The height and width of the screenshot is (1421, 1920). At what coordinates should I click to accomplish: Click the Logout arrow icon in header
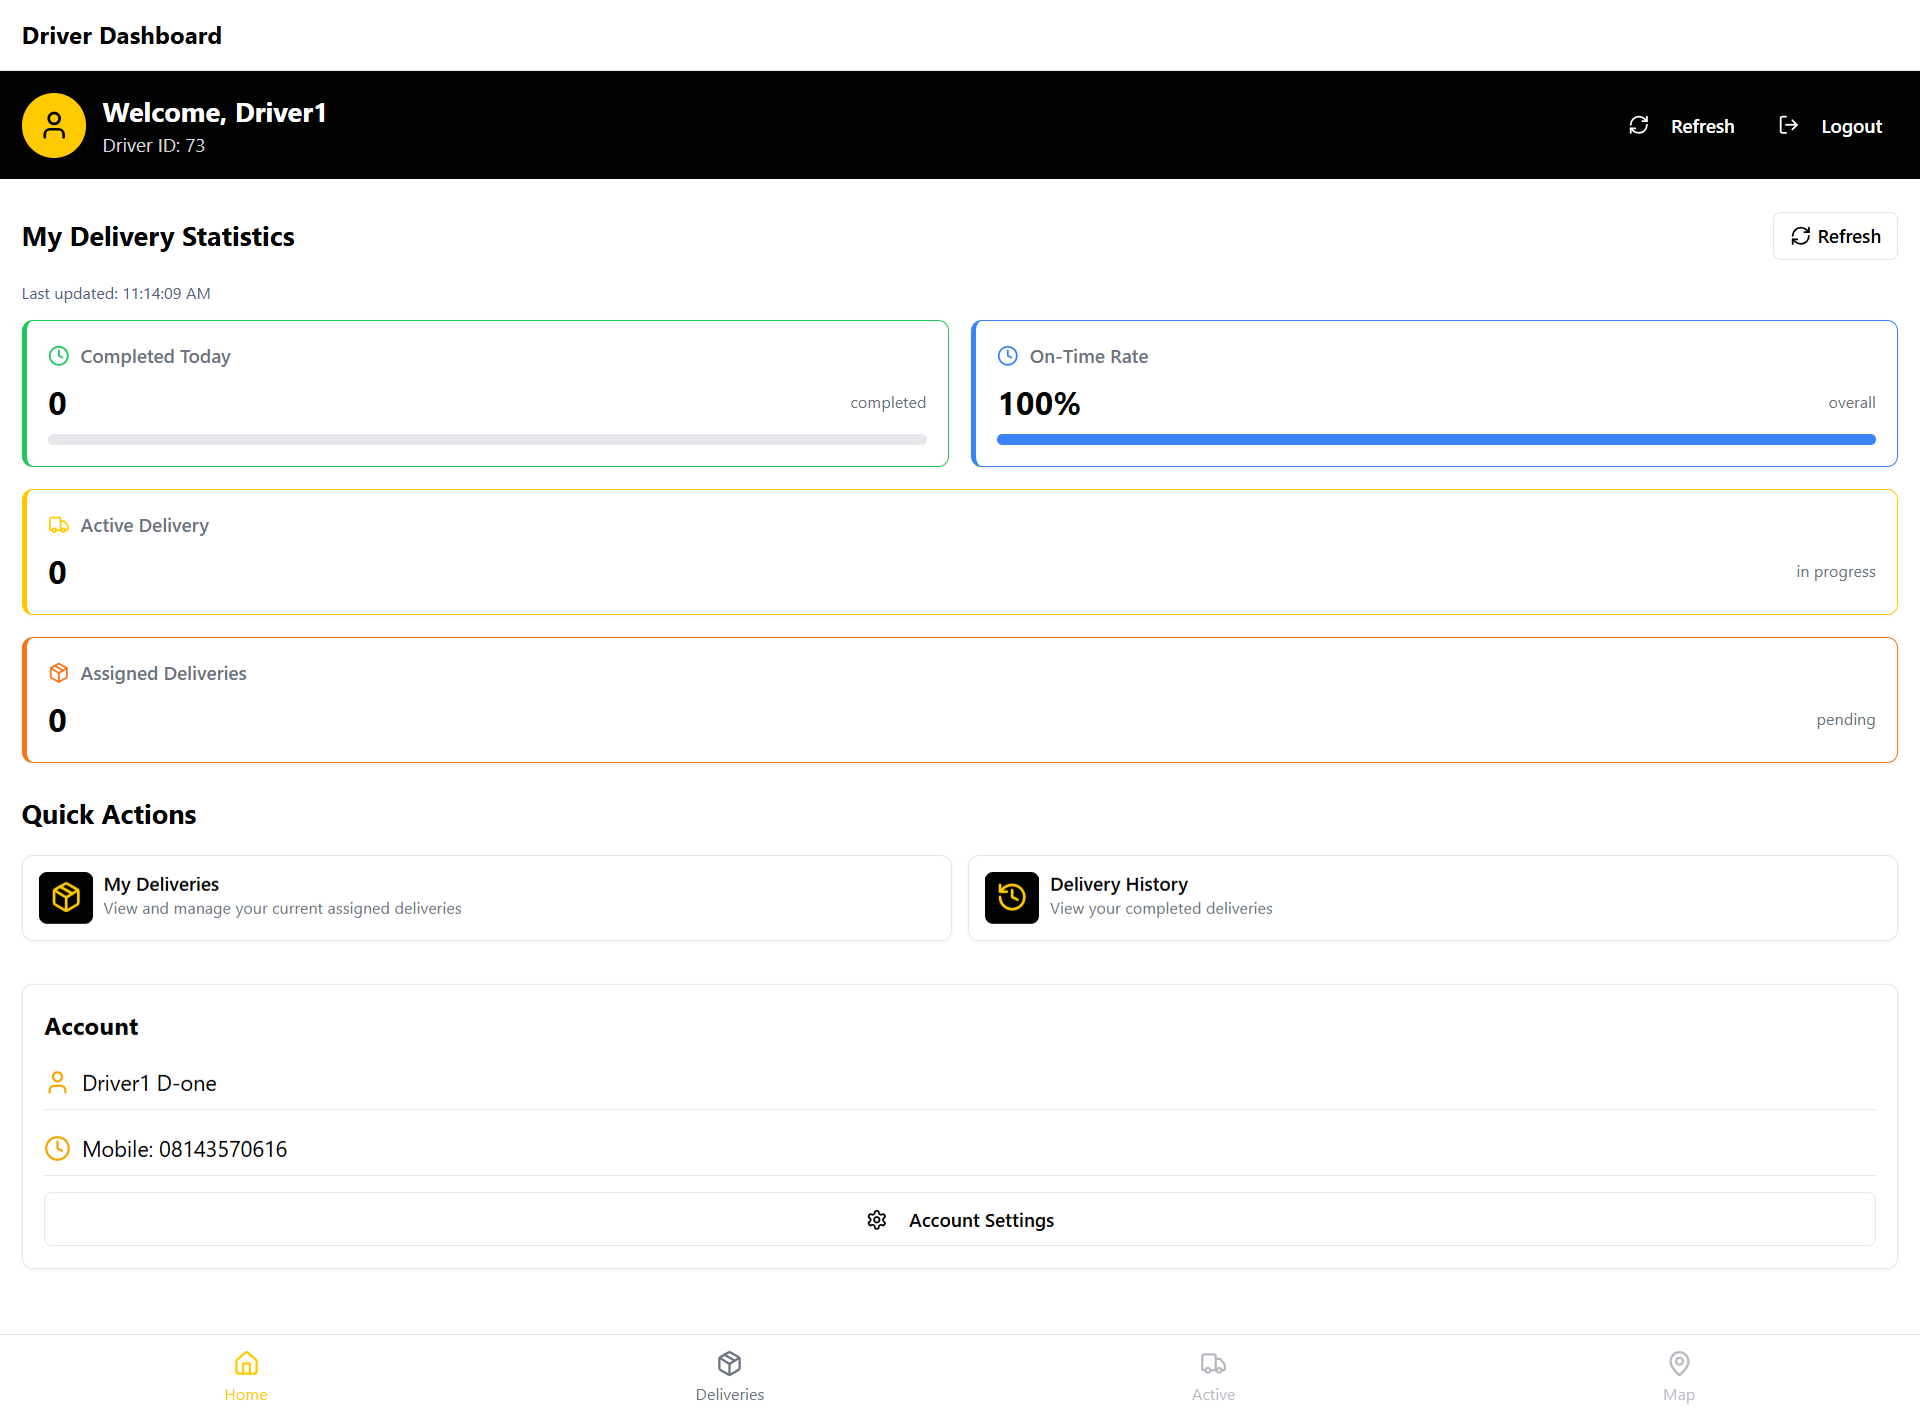(x=1788, y=125)
